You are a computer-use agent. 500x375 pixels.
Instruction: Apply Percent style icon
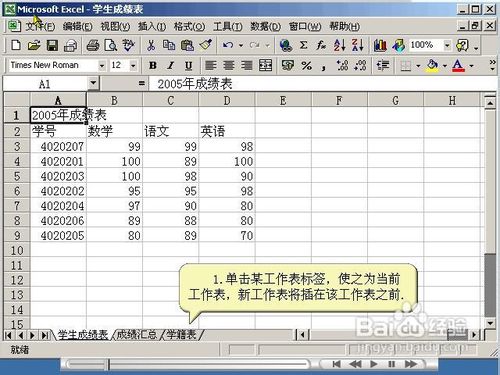306,65
